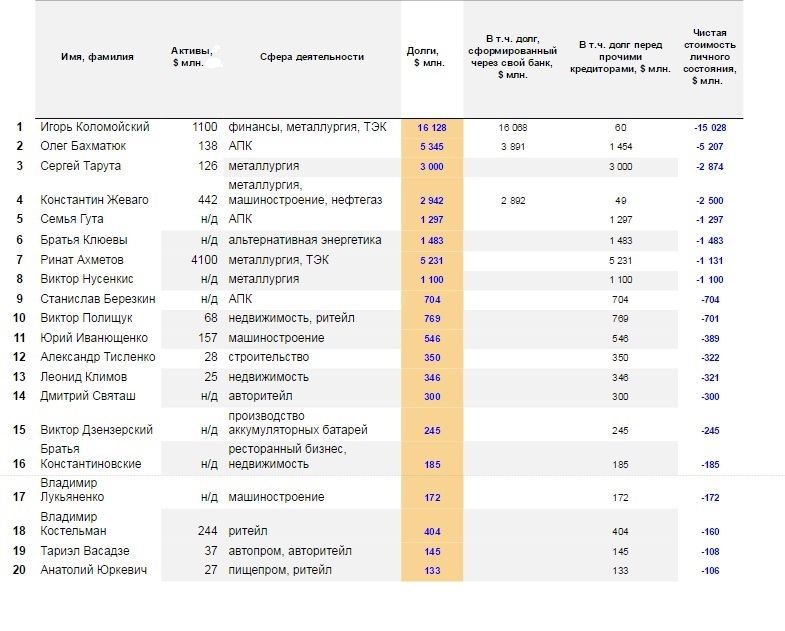Select the name Константин Жеваго
The height and width of the screenshot is (631, 785).
[94, 200]
